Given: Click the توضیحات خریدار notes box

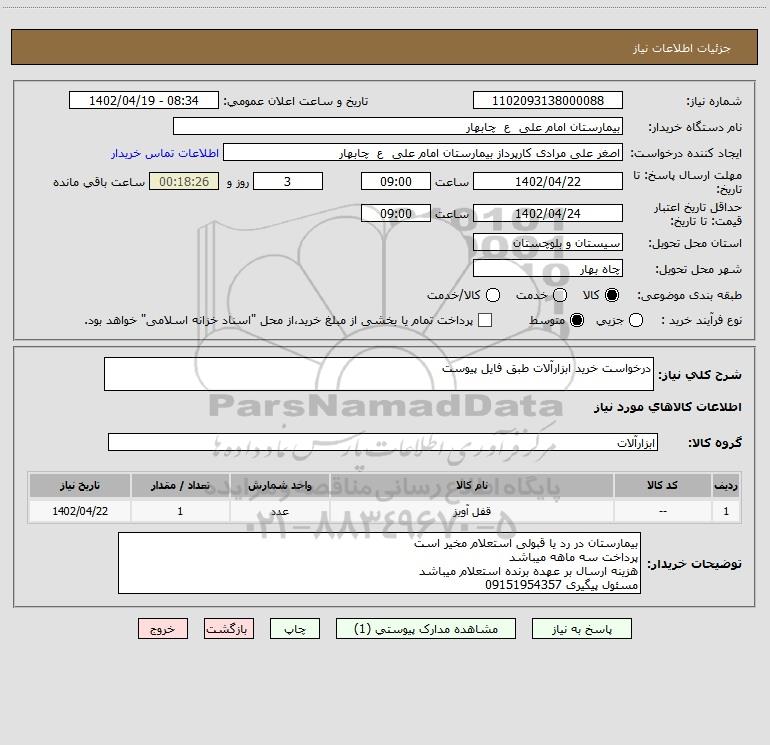Looking at the screenshot, I should pos(379,563).
